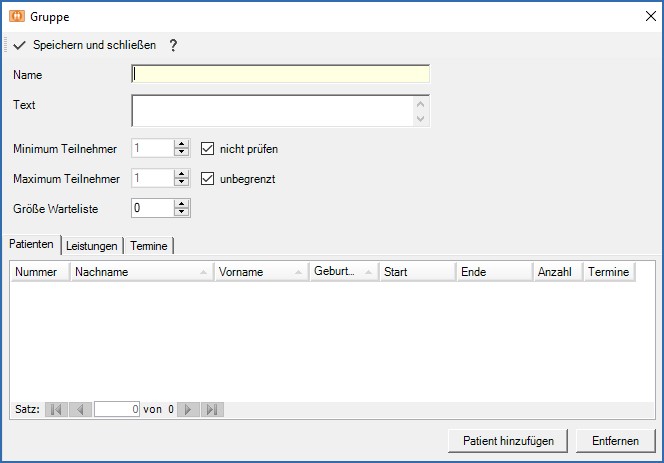Viewport: 664px width, 463px height.
Task: Increase Größe Warteliste with up arrow
Action: 181,203
